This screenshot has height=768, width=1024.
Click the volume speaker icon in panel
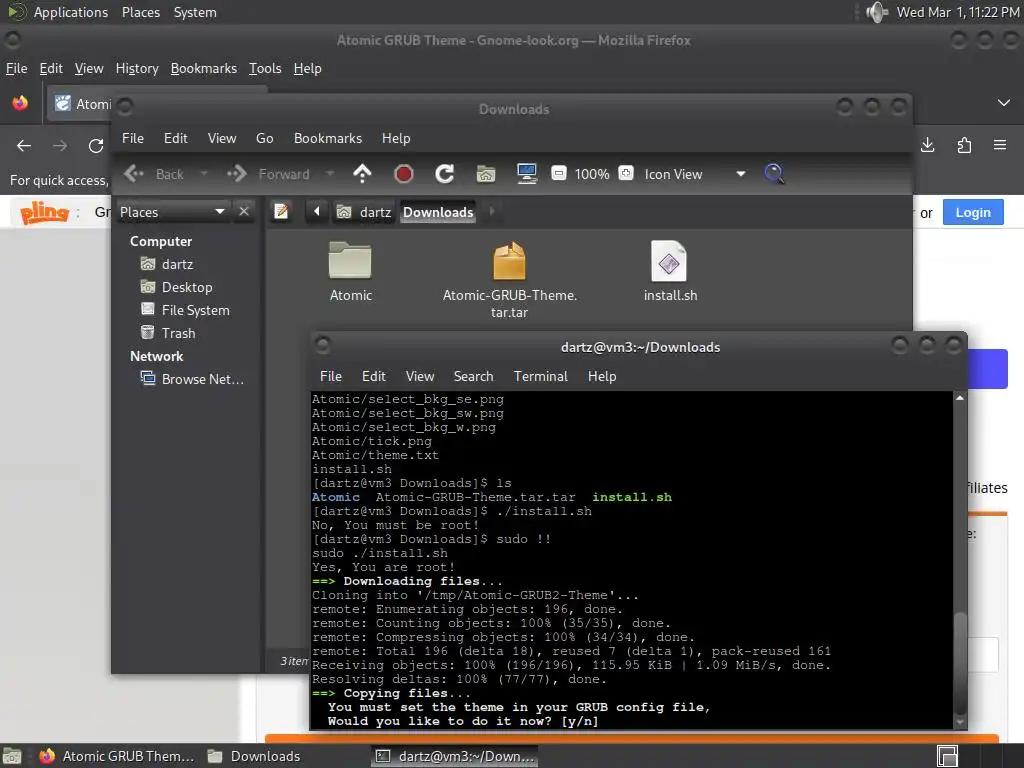point(876,12)
